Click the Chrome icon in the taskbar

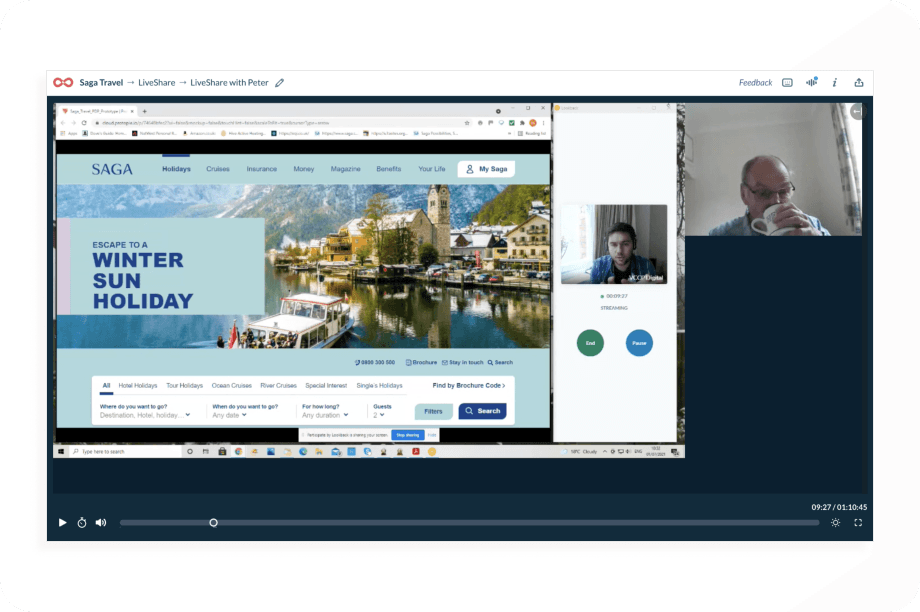[x=238, y=452]
